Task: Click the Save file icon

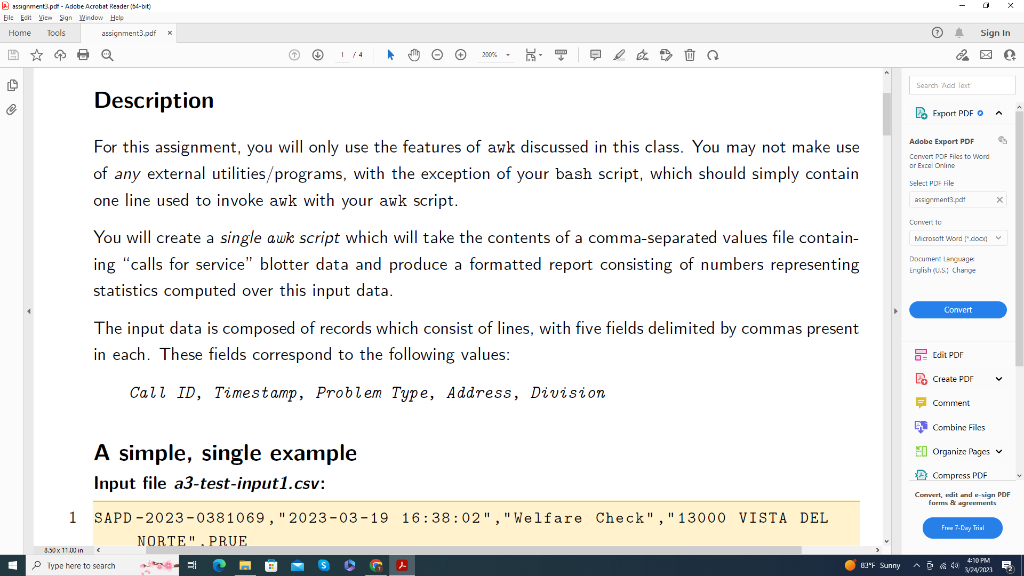Action: pyautogui.click(x=13, y=56)
